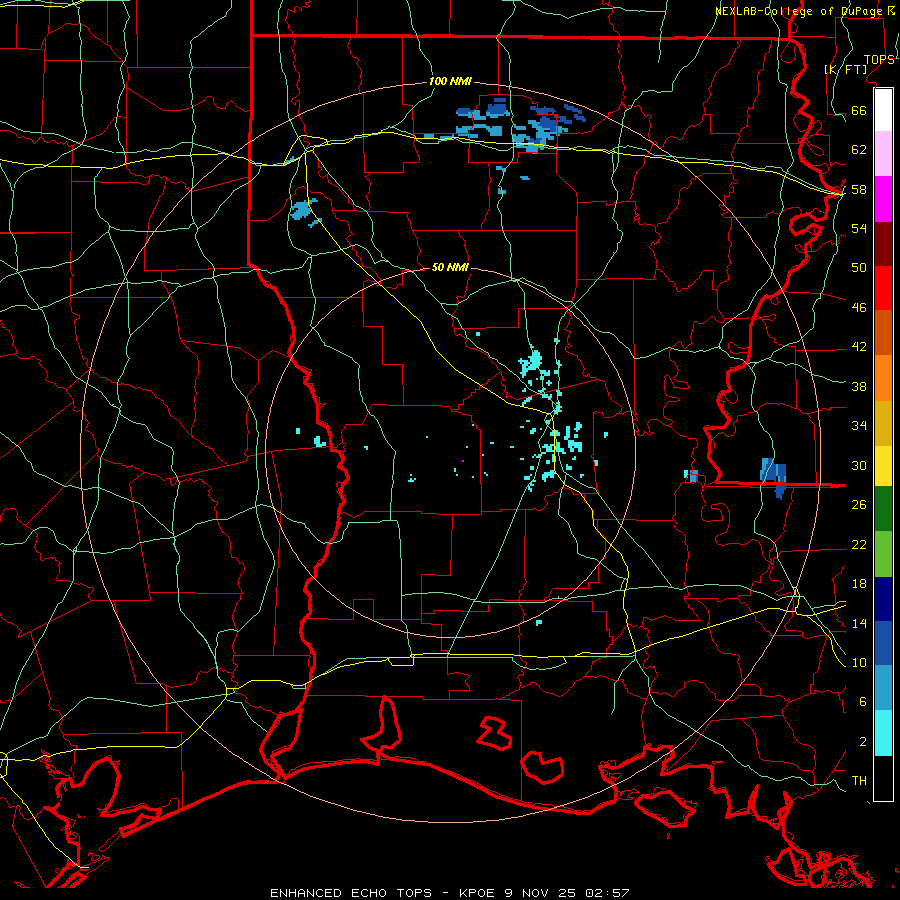Click the 'NEXLAB-College of DuPage' credit text
Image resolution: width=900 pixels, height=900 pixels.
pos(801,11)
